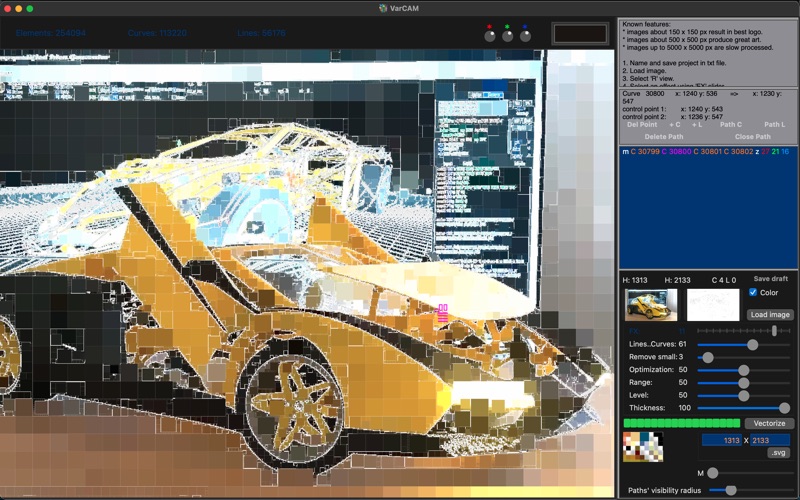The image size is (800, 500).
Task: Click the width field showing 1313
Action: coord(721,440)
